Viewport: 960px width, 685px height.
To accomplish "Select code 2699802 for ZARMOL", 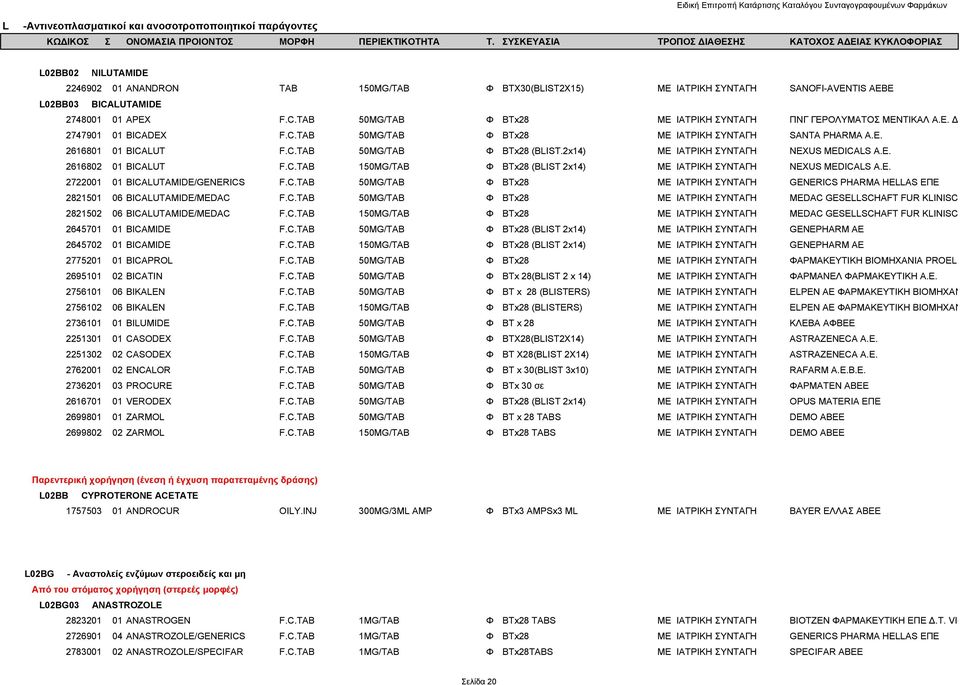I will 84,433.
